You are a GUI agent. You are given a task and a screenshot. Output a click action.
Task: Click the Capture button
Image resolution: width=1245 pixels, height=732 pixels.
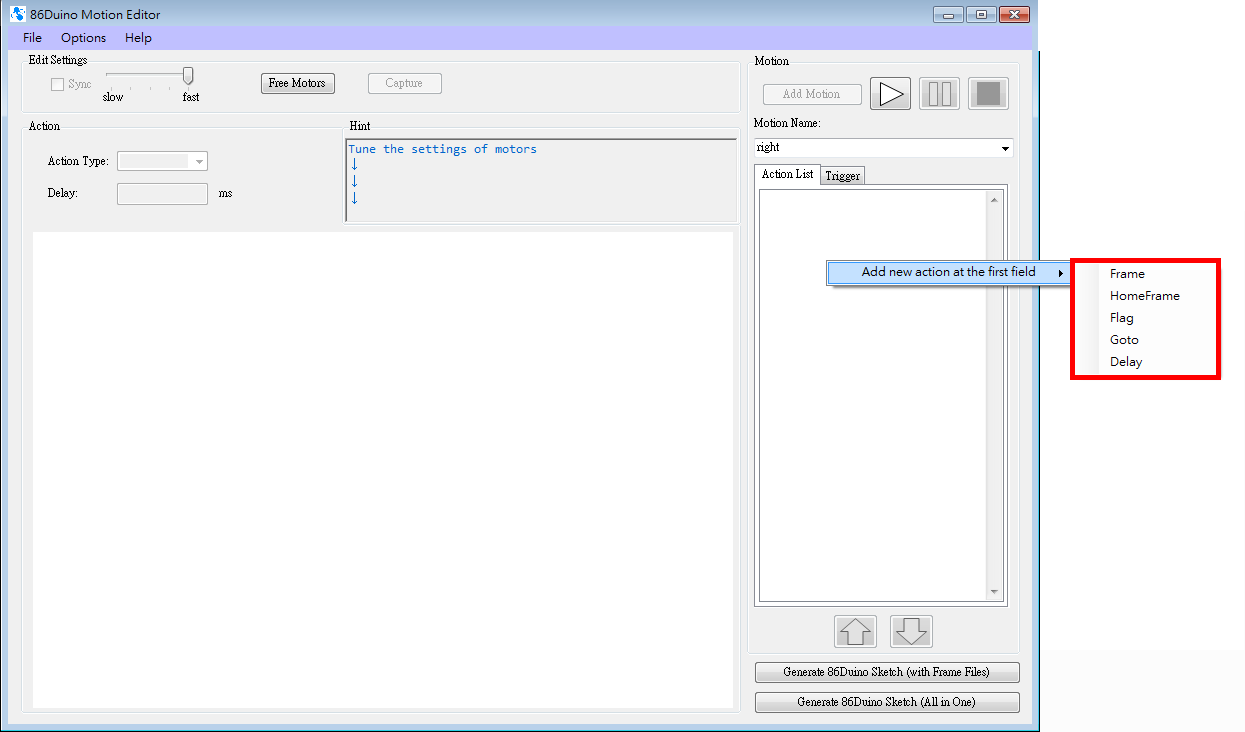[404, 83]
